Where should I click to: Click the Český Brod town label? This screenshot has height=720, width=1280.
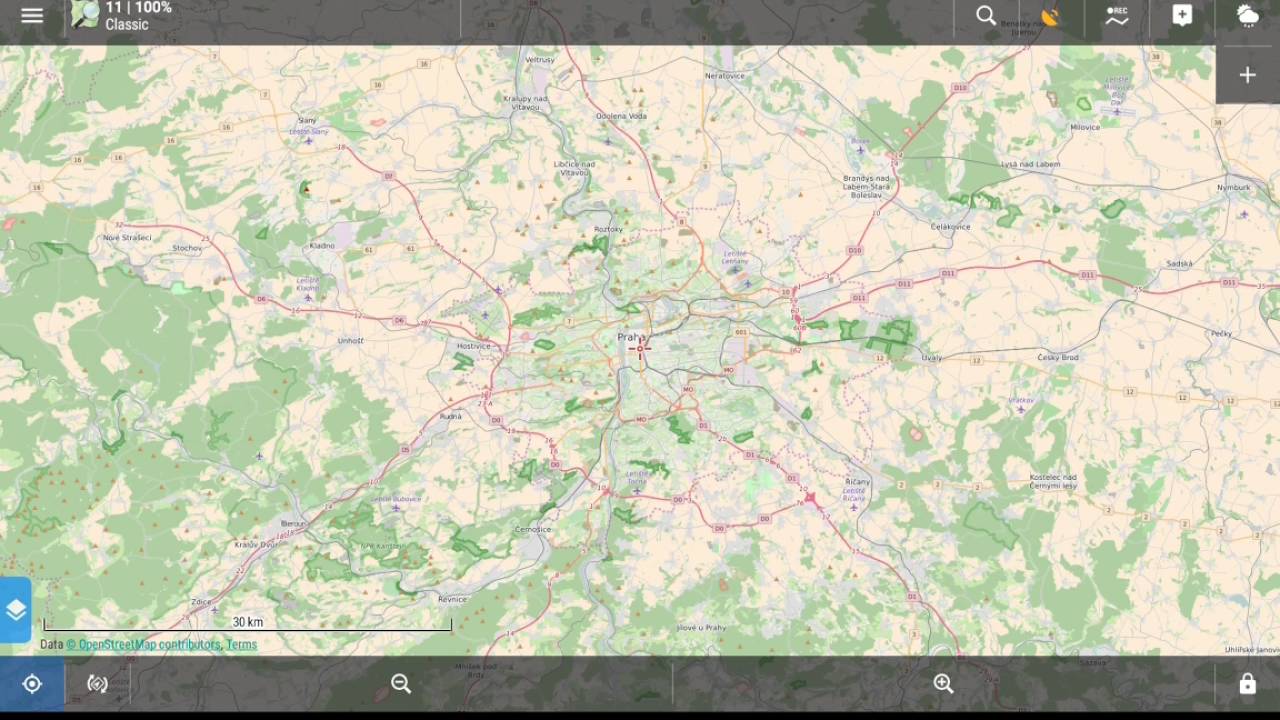tap(1058, 357)
